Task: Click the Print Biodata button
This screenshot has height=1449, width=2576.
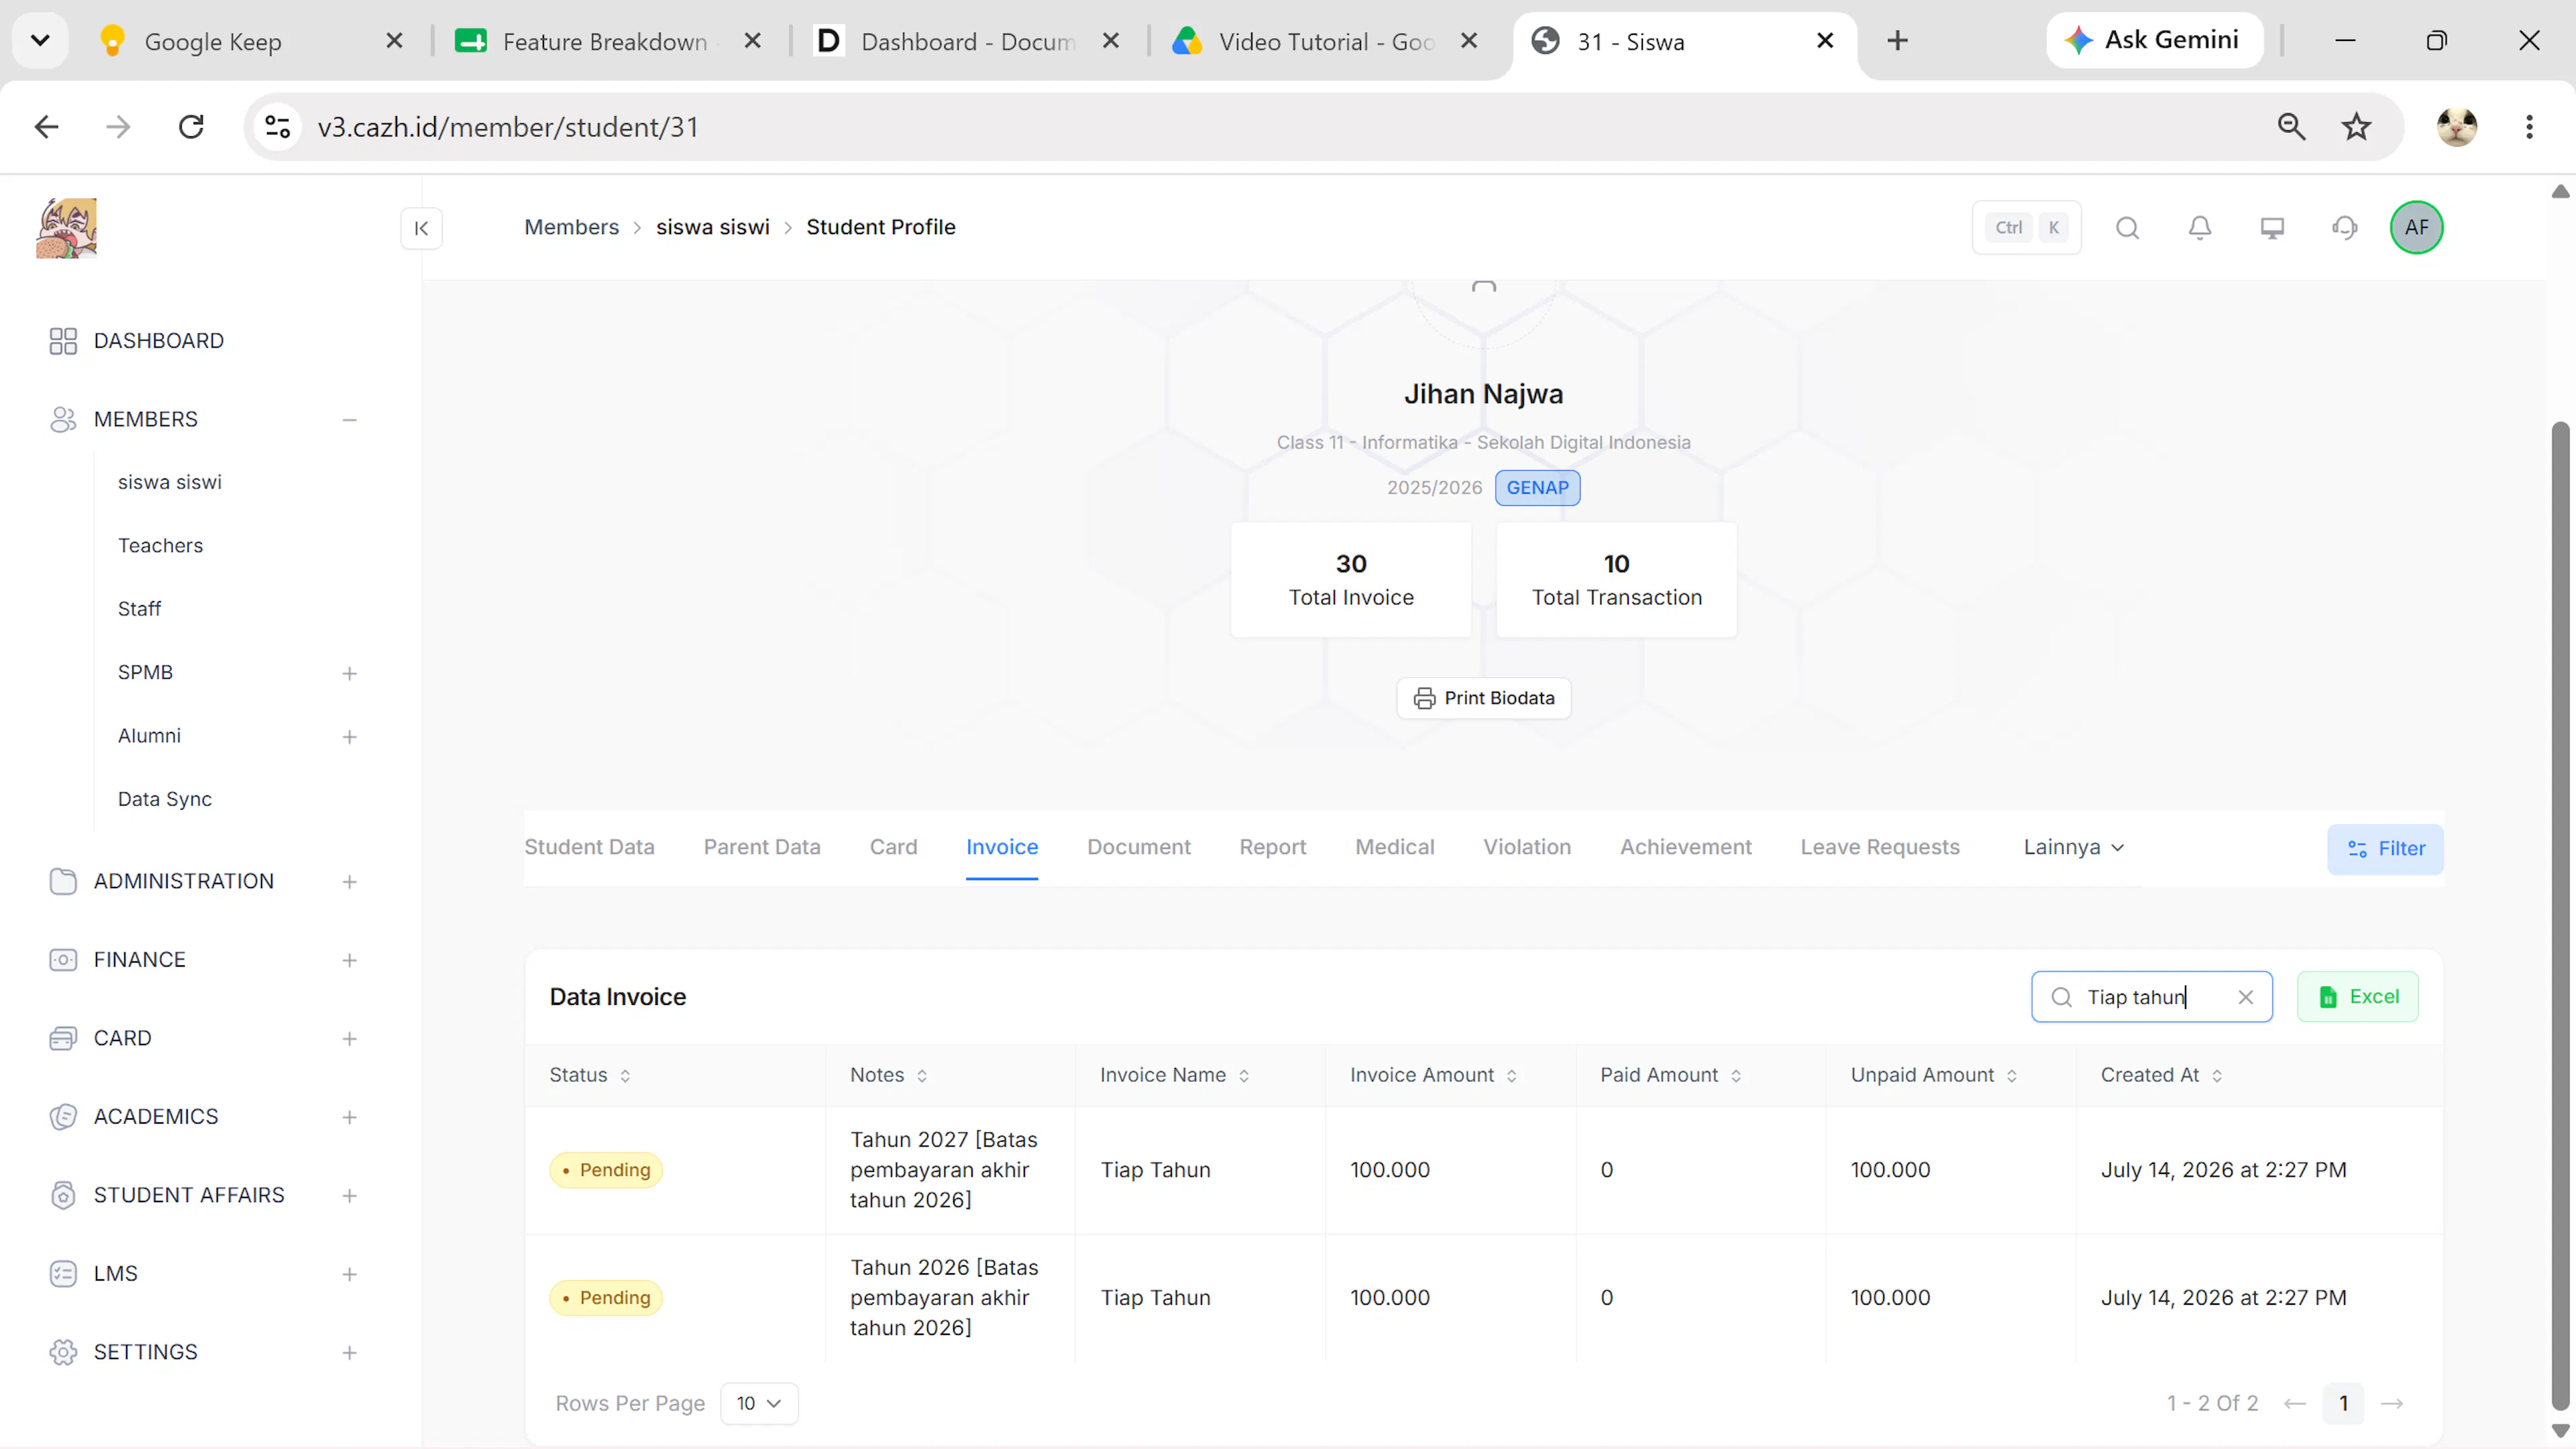Action: point(1484,698)
